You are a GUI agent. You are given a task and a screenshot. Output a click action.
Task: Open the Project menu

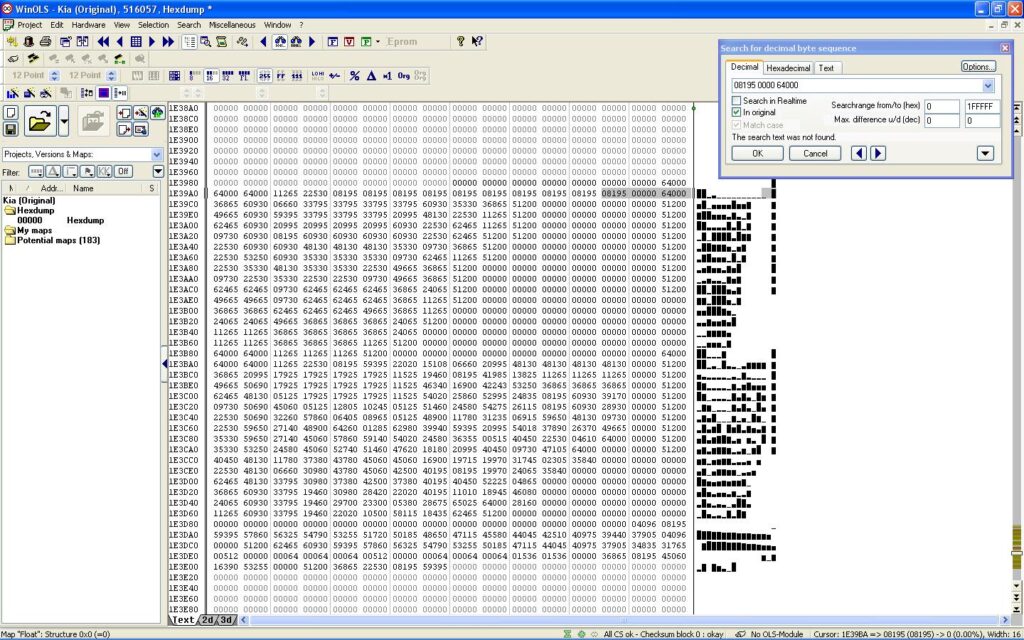(x=29, y=25)
